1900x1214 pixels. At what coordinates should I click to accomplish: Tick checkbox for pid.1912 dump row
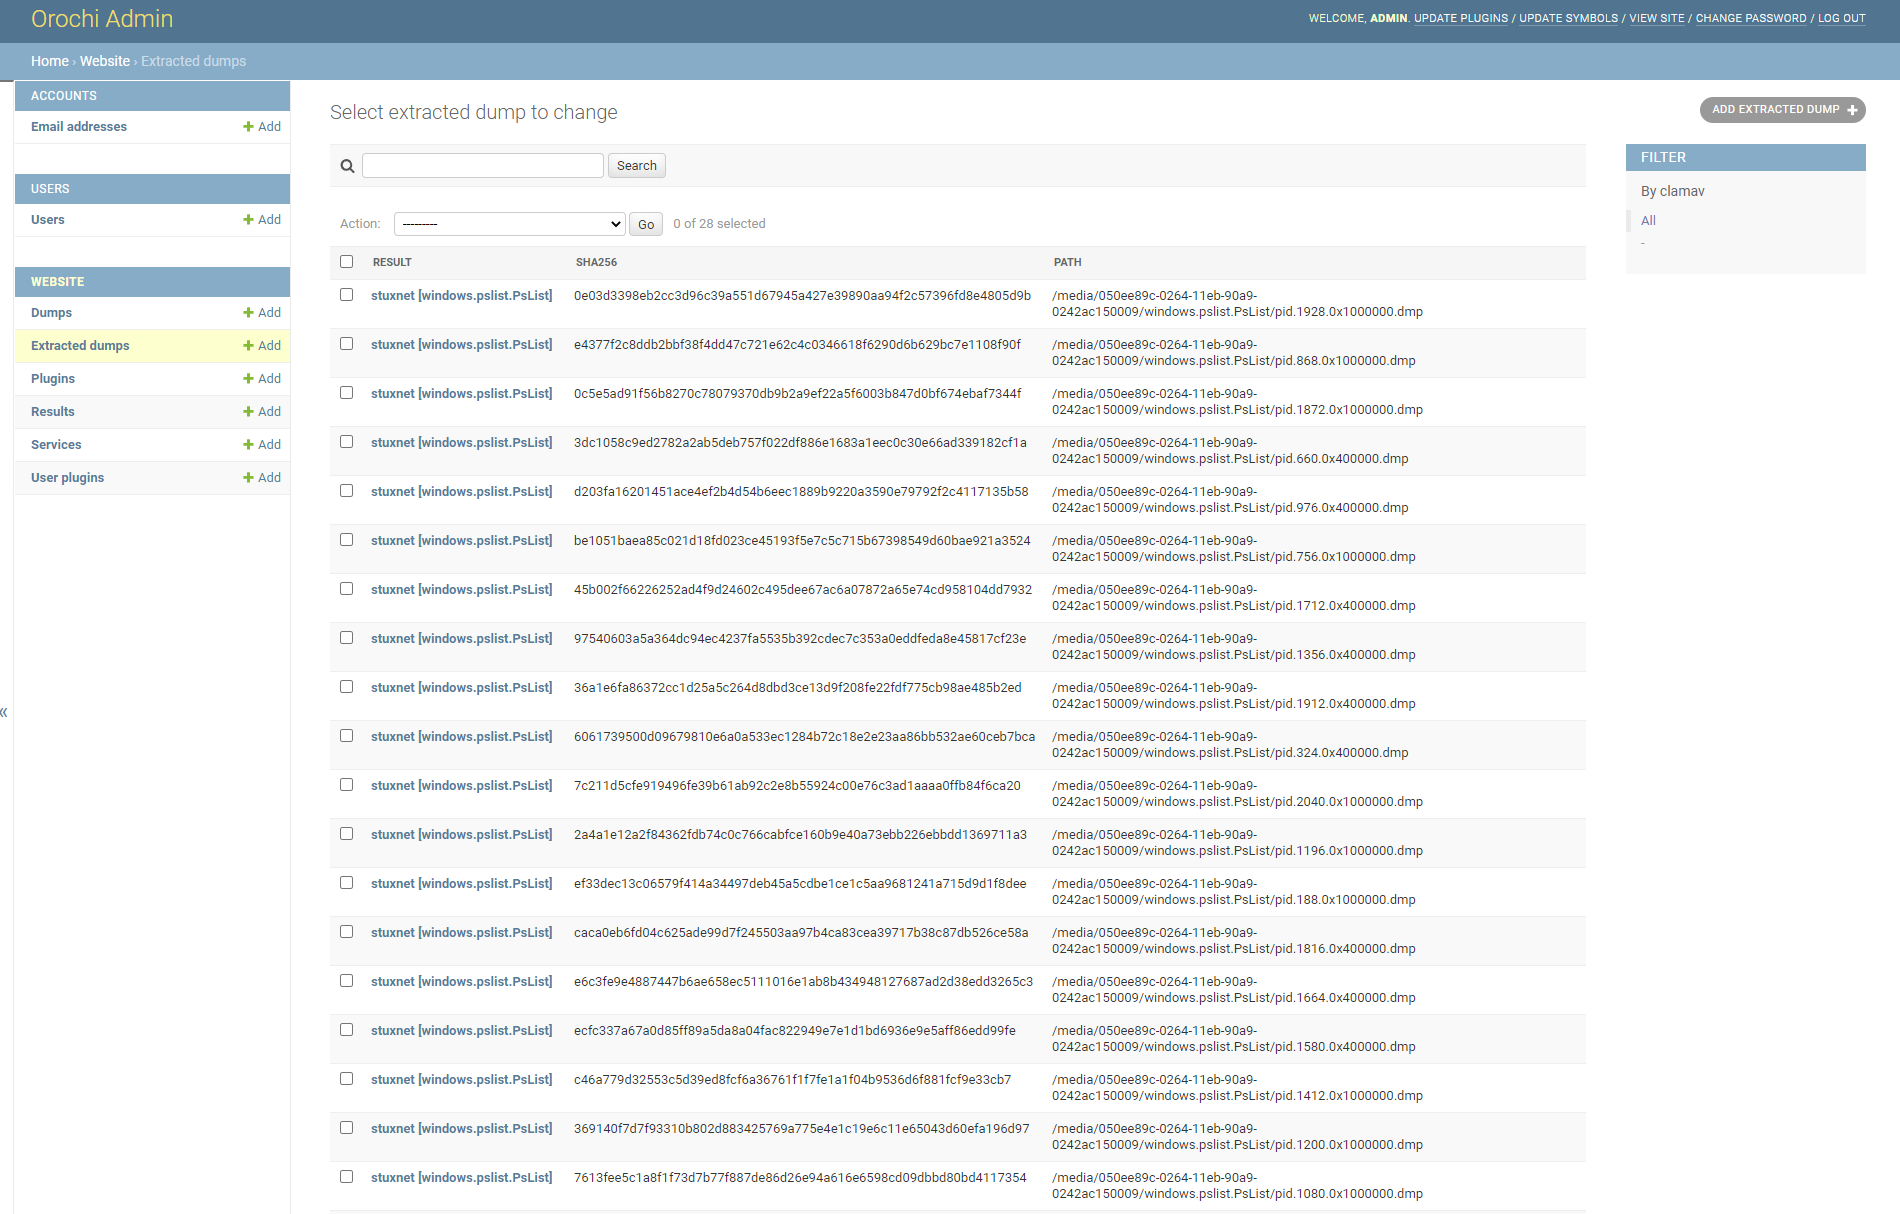point(347,687)
